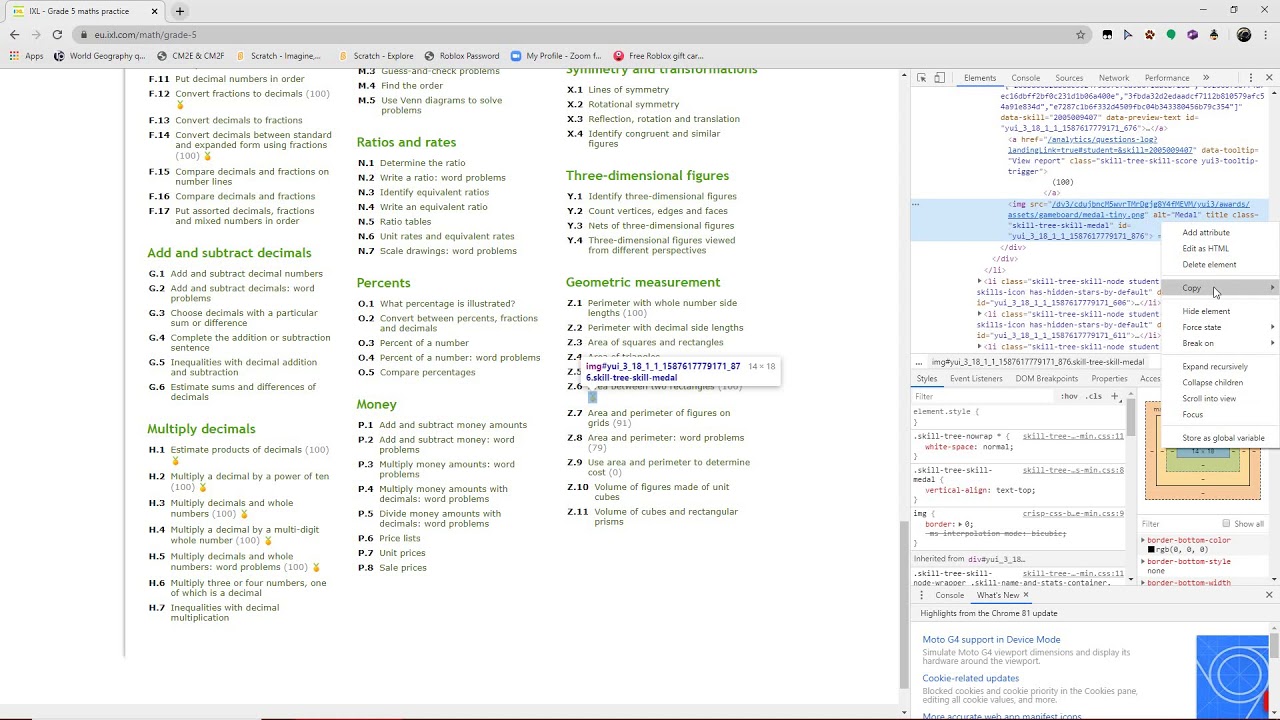Open the Percent of a number skill
This screenshot has height=720, width=1280.
(424, 343)
